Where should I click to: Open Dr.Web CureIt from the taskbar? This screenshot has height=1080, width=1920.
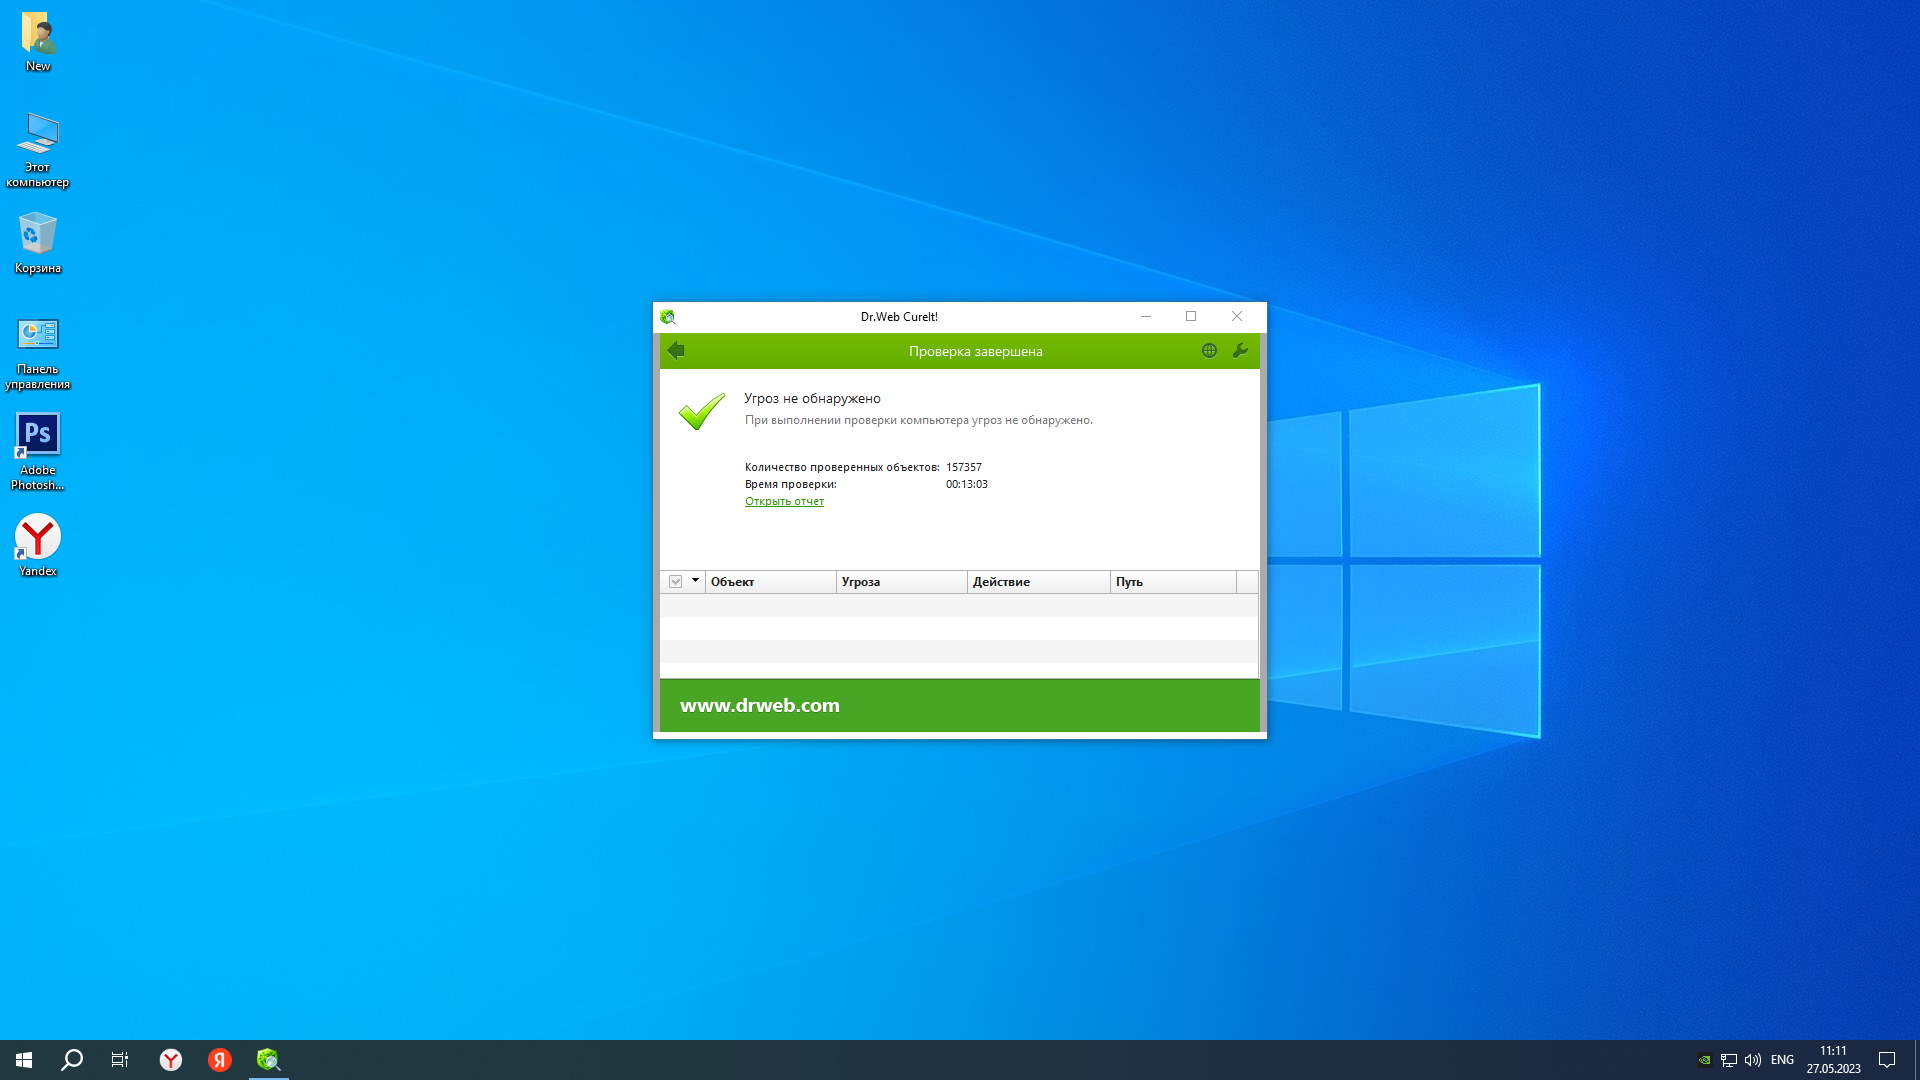click(268, 1060)
